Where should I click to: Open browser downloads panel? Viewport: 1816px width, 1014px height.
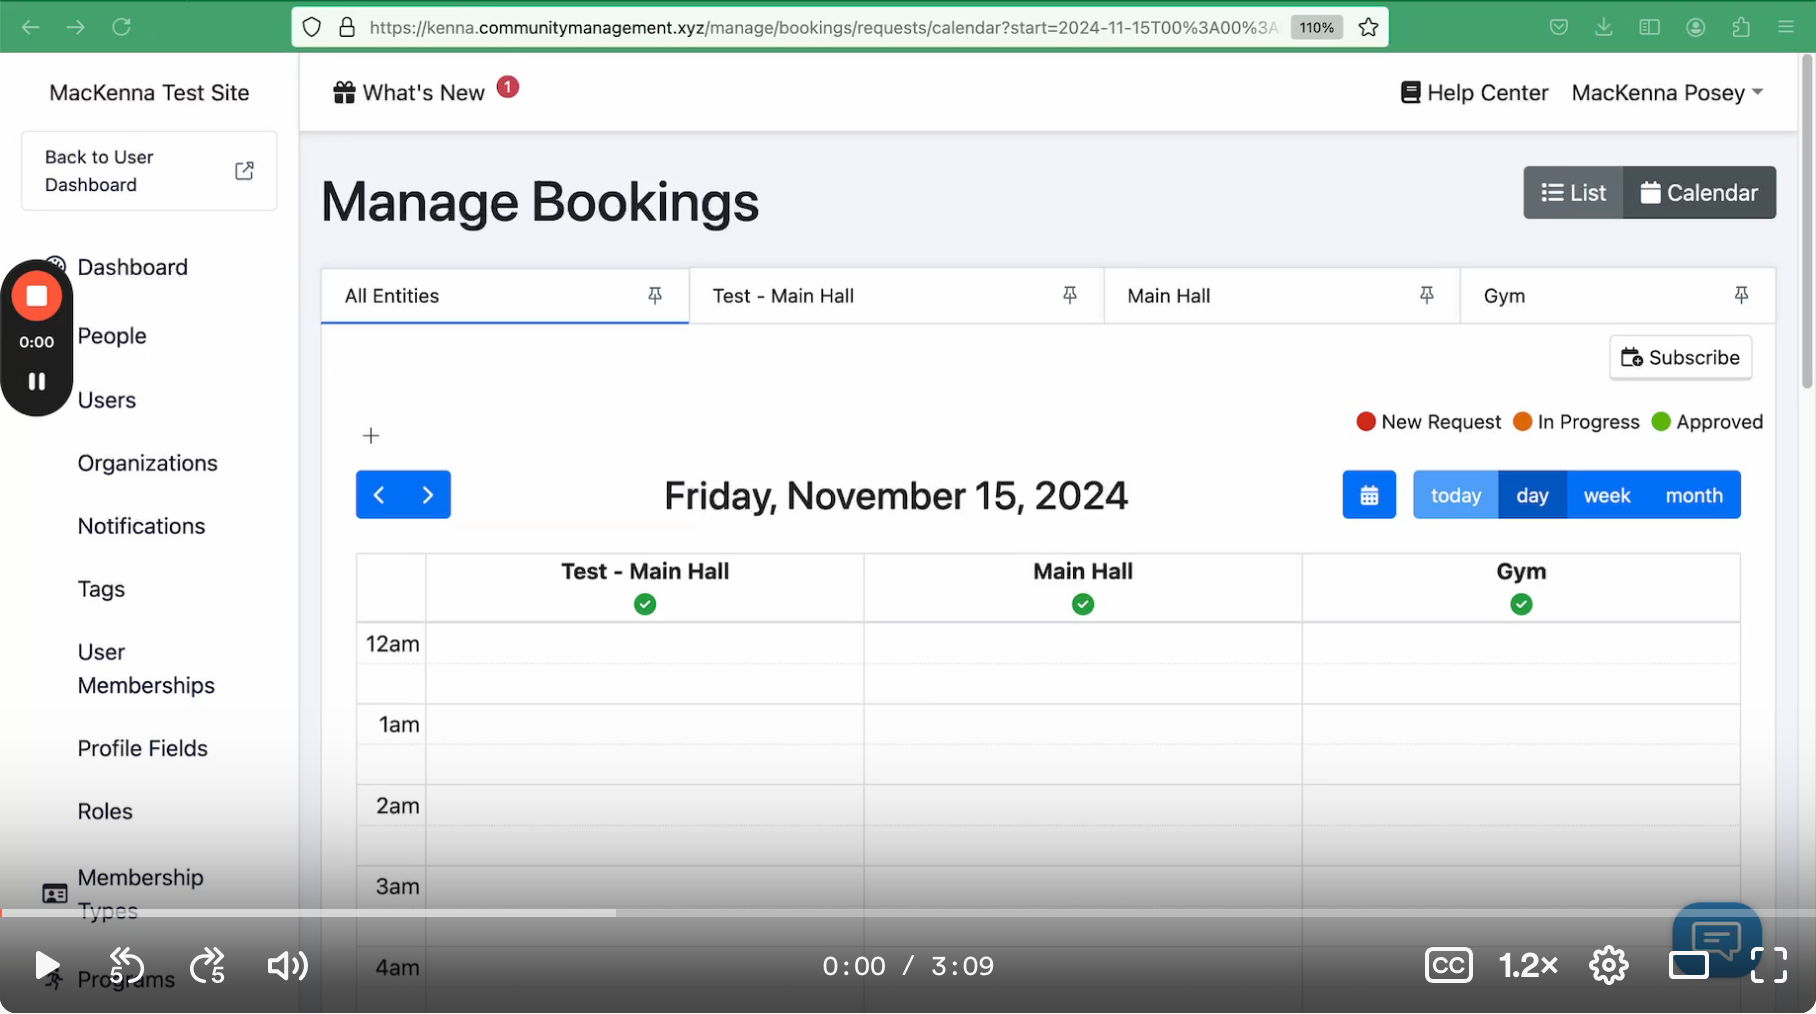click(x=1604, y=27)
